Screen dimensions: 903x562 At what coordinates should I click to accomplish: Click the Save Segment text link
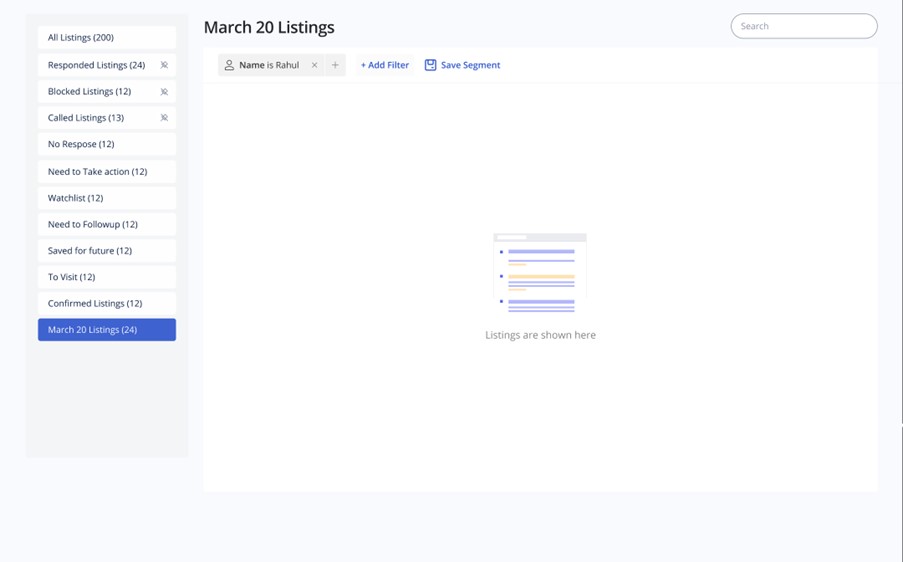point(470,65)
